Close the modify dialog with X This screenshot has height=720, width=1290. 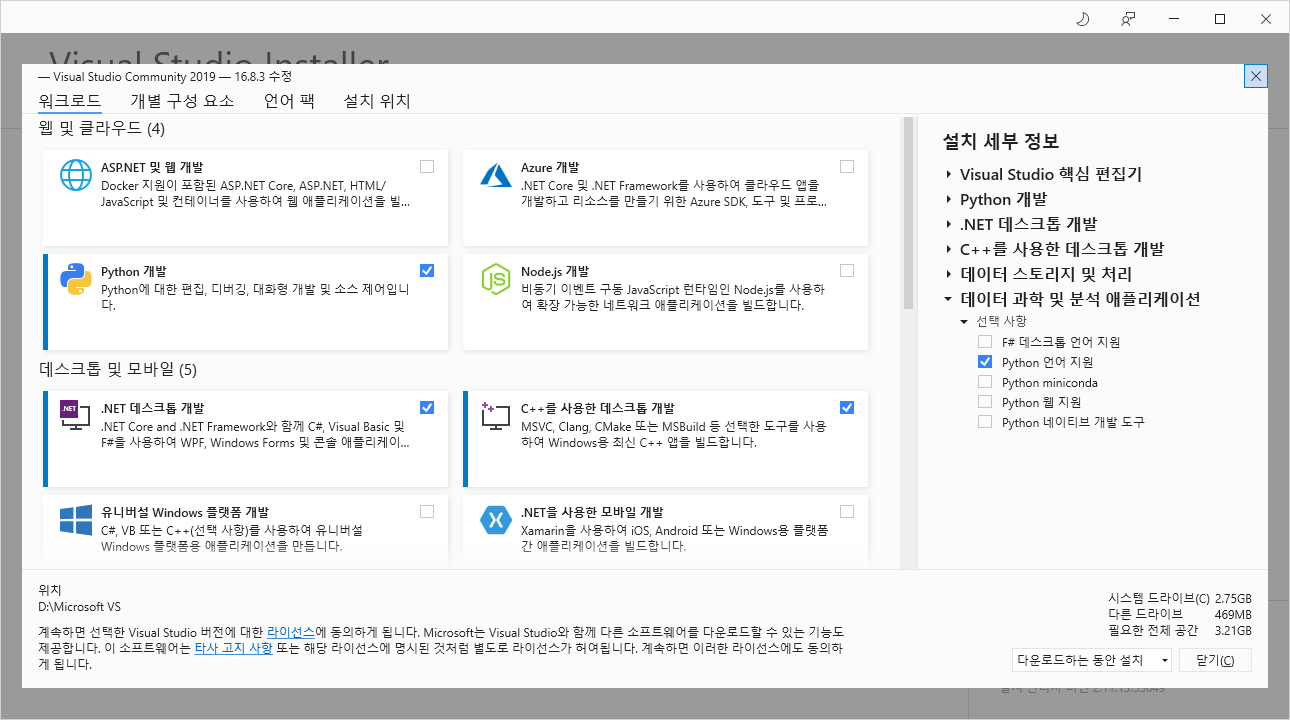(1256, 76)
